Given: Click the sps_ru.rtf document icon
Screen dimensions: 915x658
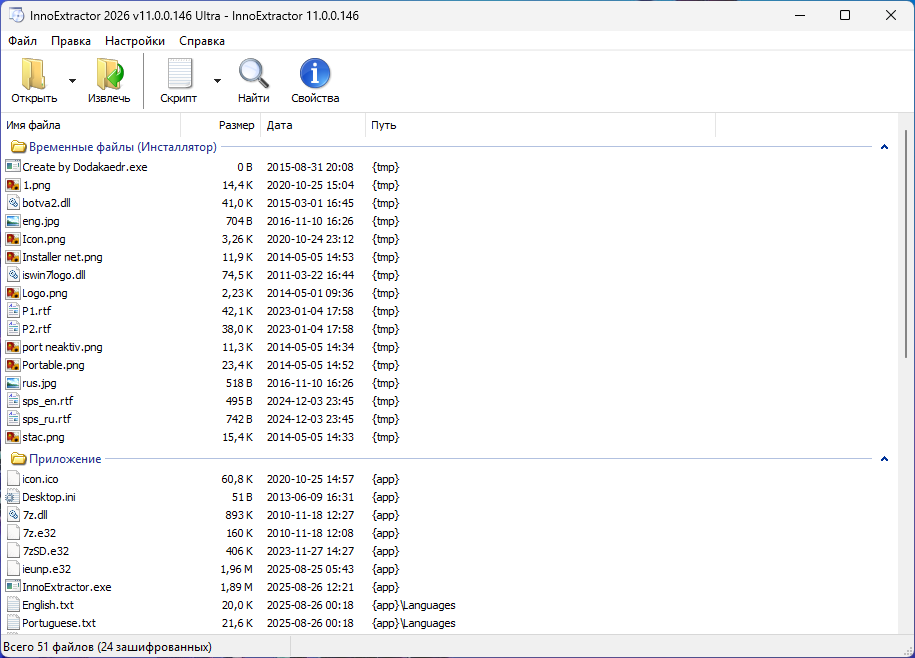Looking at the screenshot, I should 13,419.
